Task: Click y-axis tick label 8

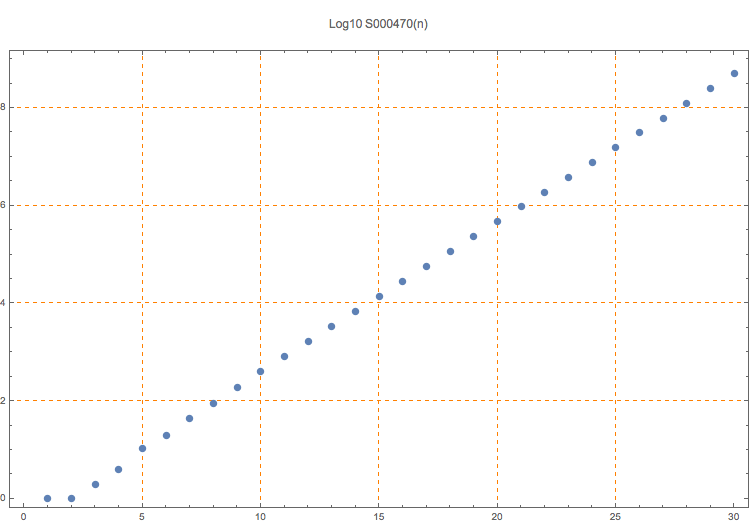Action: 4,107
